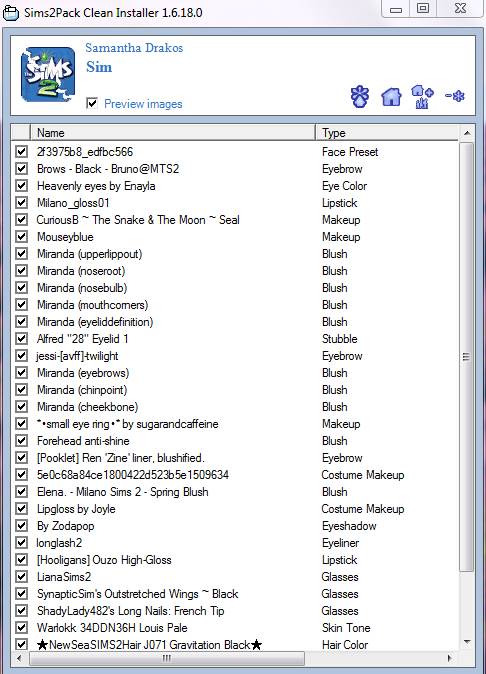
Task: Toggle Alfred "28" Eyelid 1 checkbox
Action: coord(21,339)
